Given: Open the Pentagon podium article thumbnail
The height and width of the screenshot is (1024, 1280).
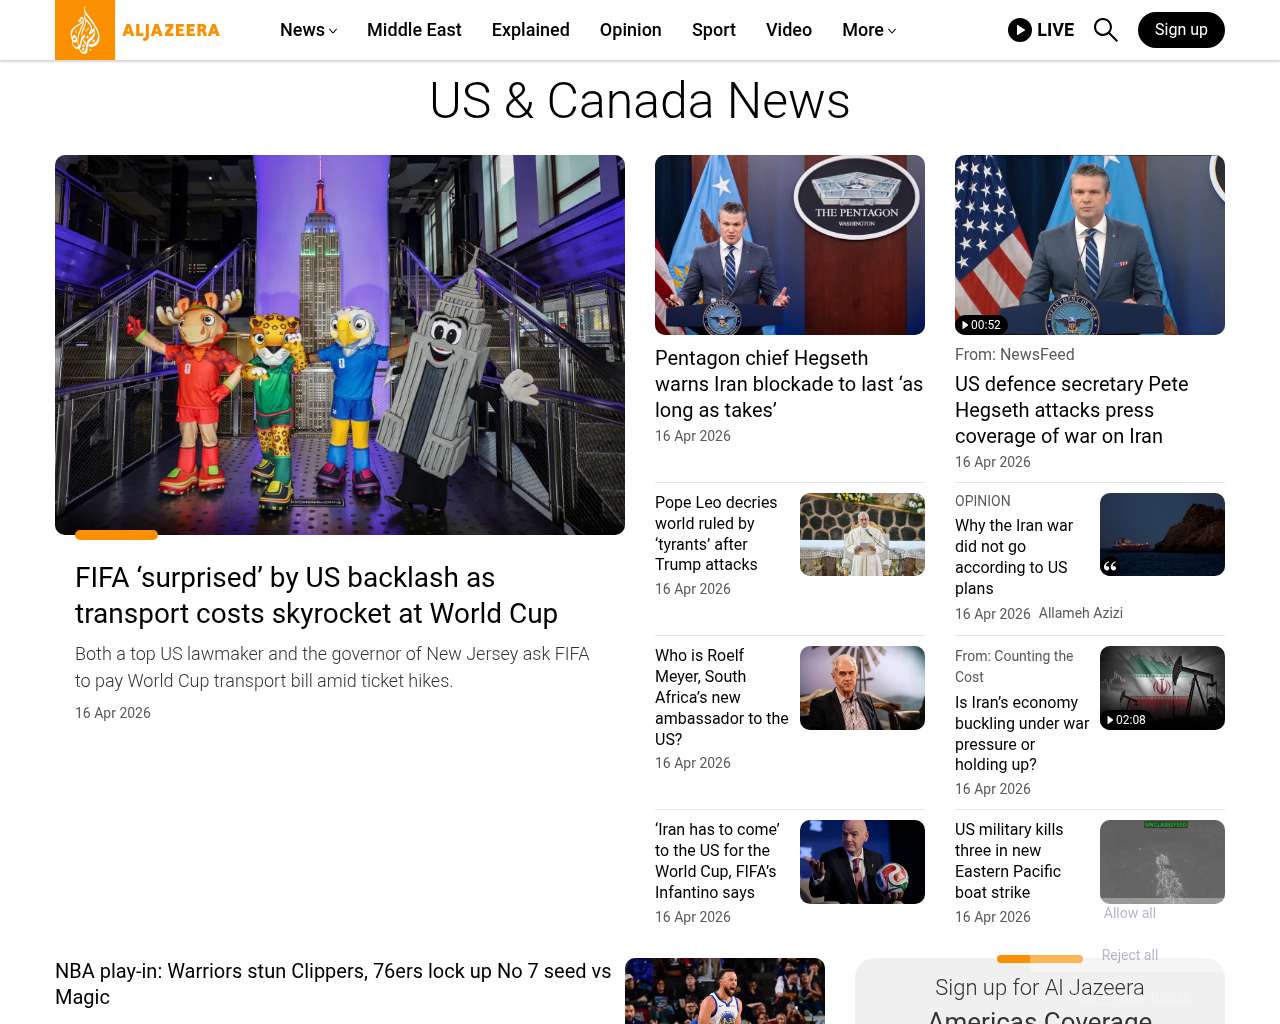Looking at the screenshot, I should (x=789, y=245).
